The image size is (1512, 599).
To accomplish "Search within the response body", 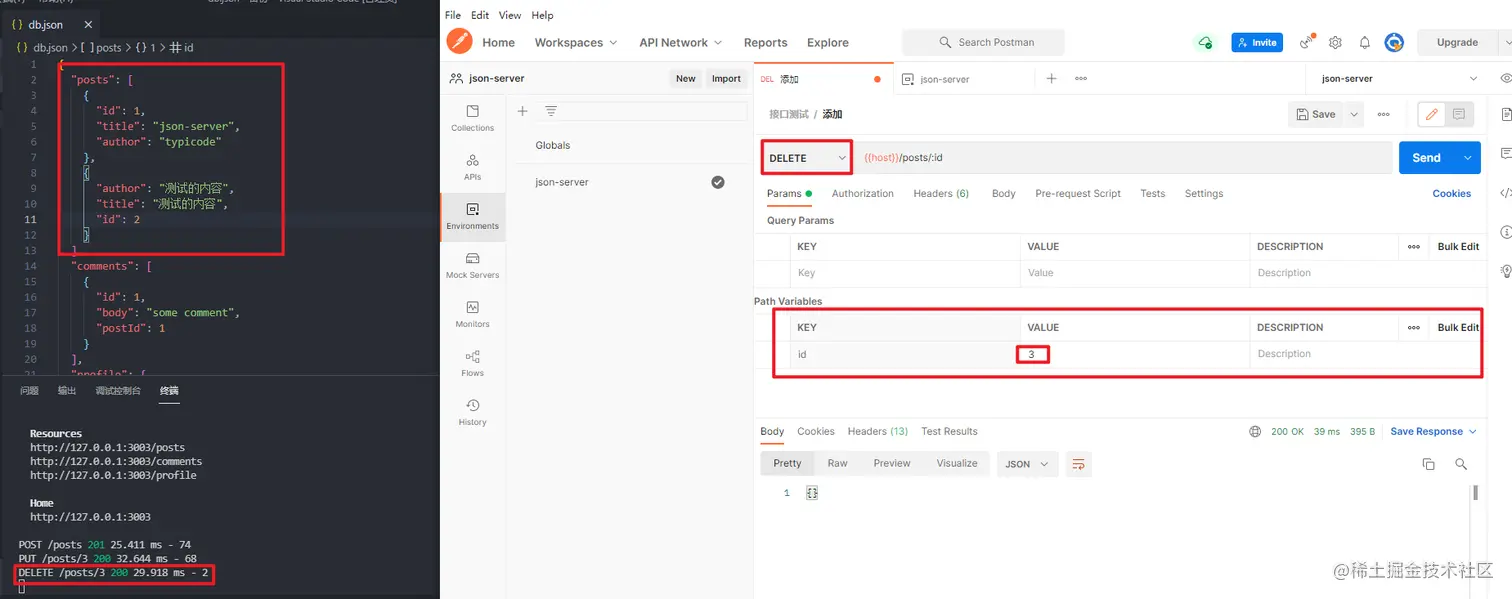I will (1461, 464).
